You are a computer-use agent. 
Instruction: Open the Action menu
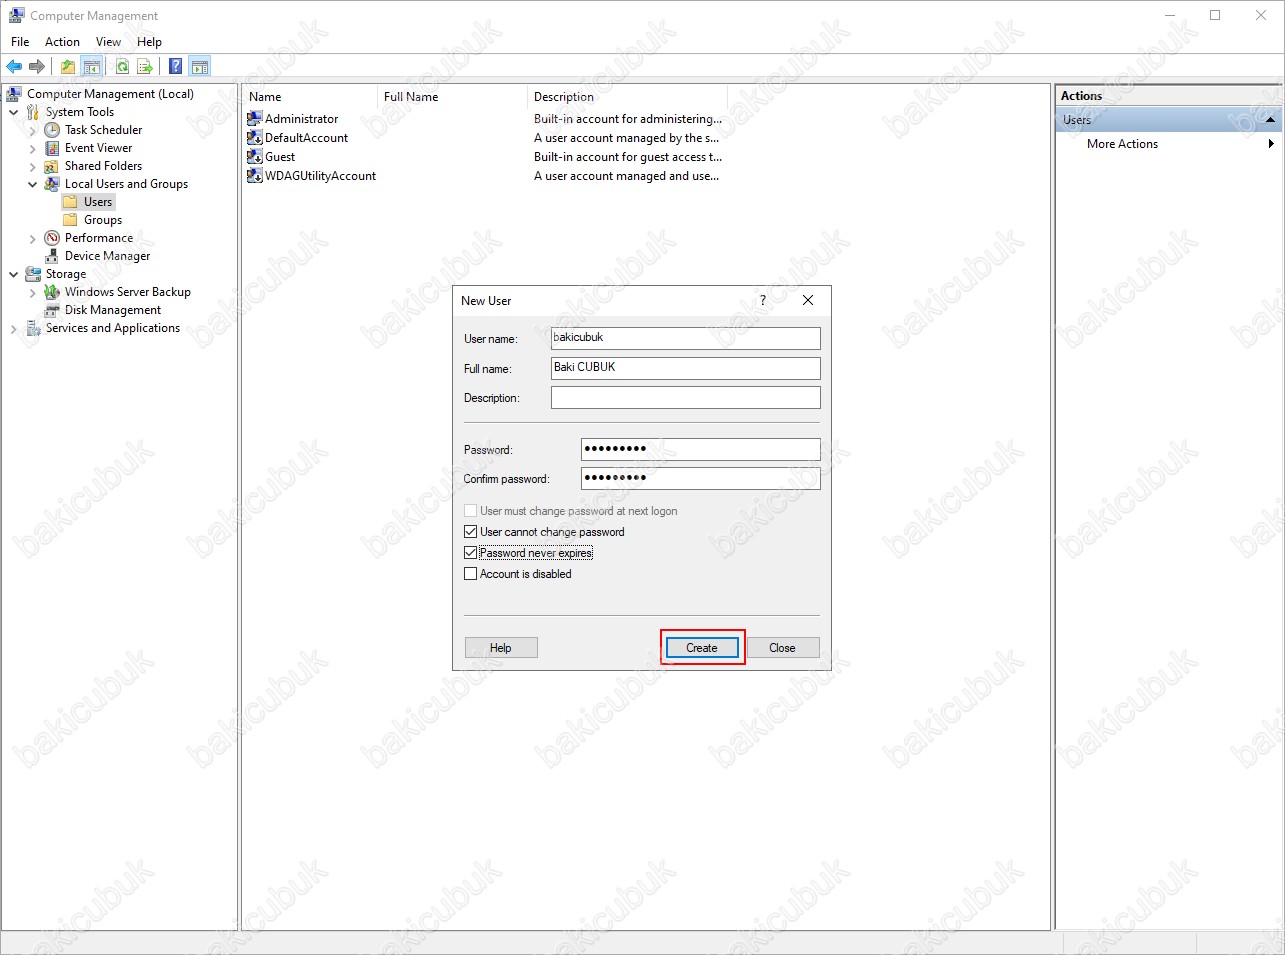pos(62,42)
